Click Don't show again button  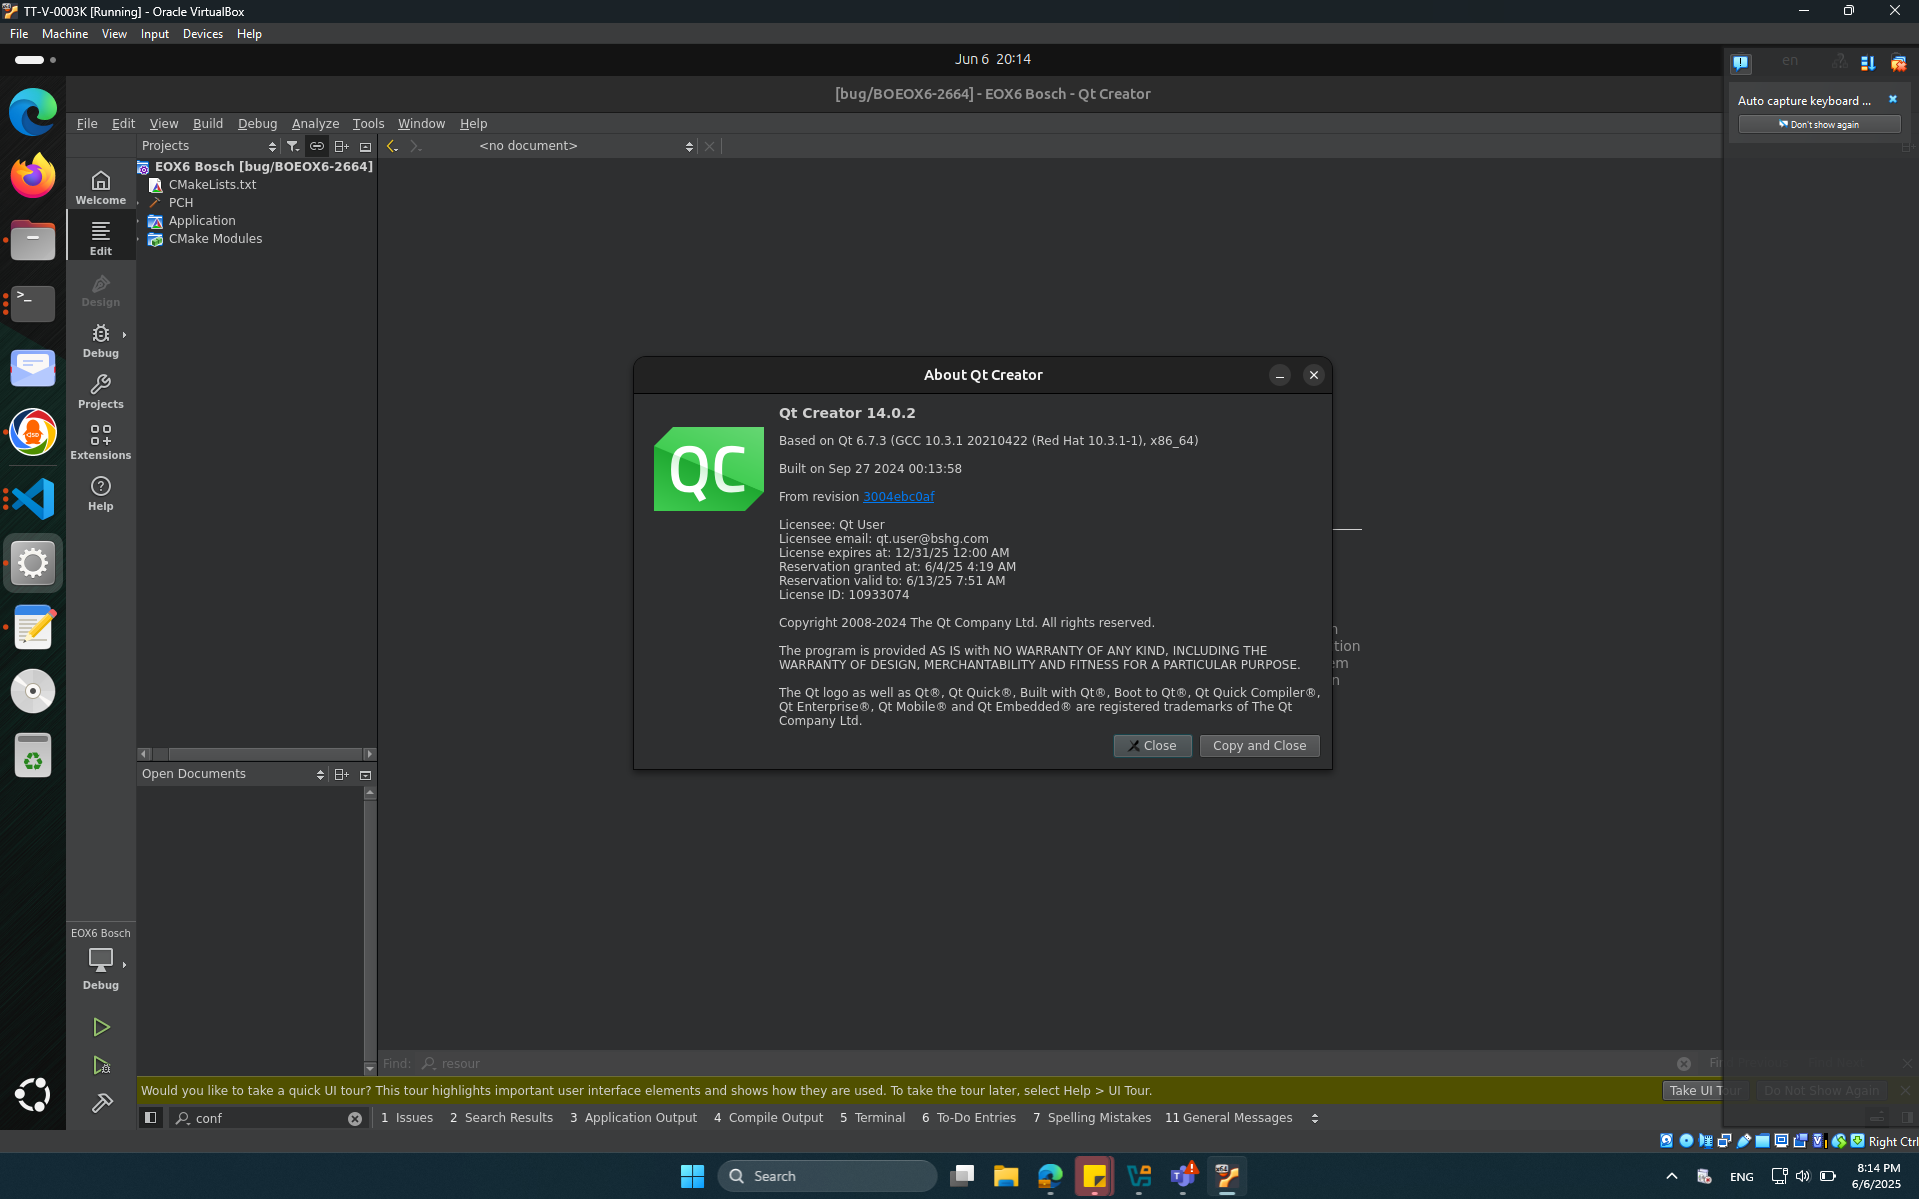1819,124
